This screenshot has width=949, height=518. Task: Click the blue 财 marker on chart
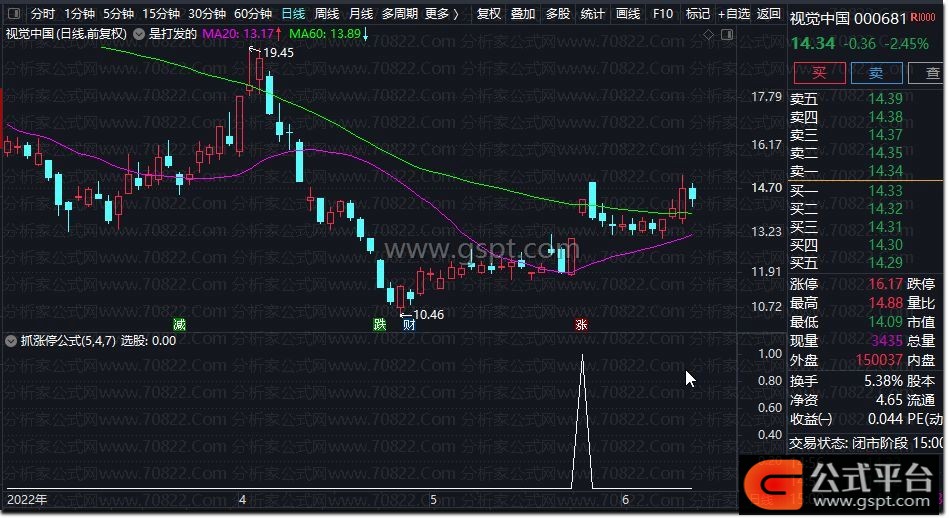409,325
